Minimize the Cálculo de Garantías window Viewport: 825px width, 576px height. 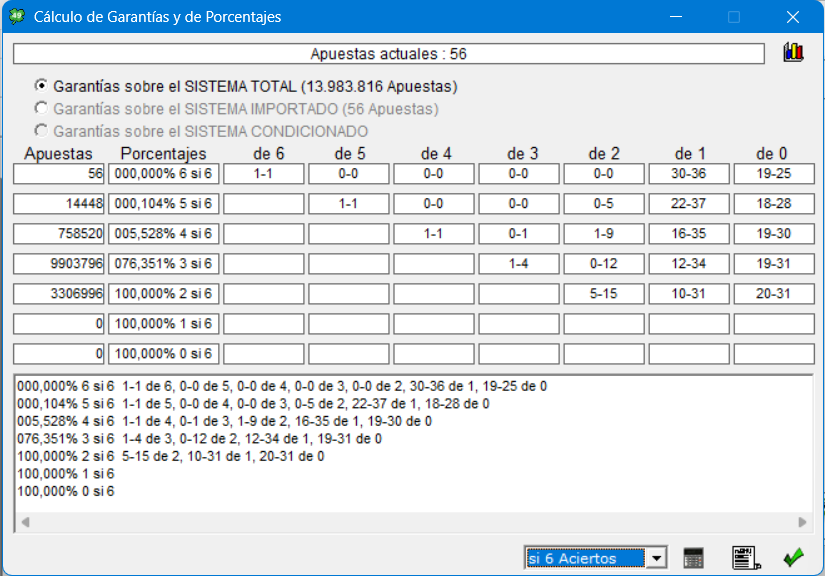[676, 17]
